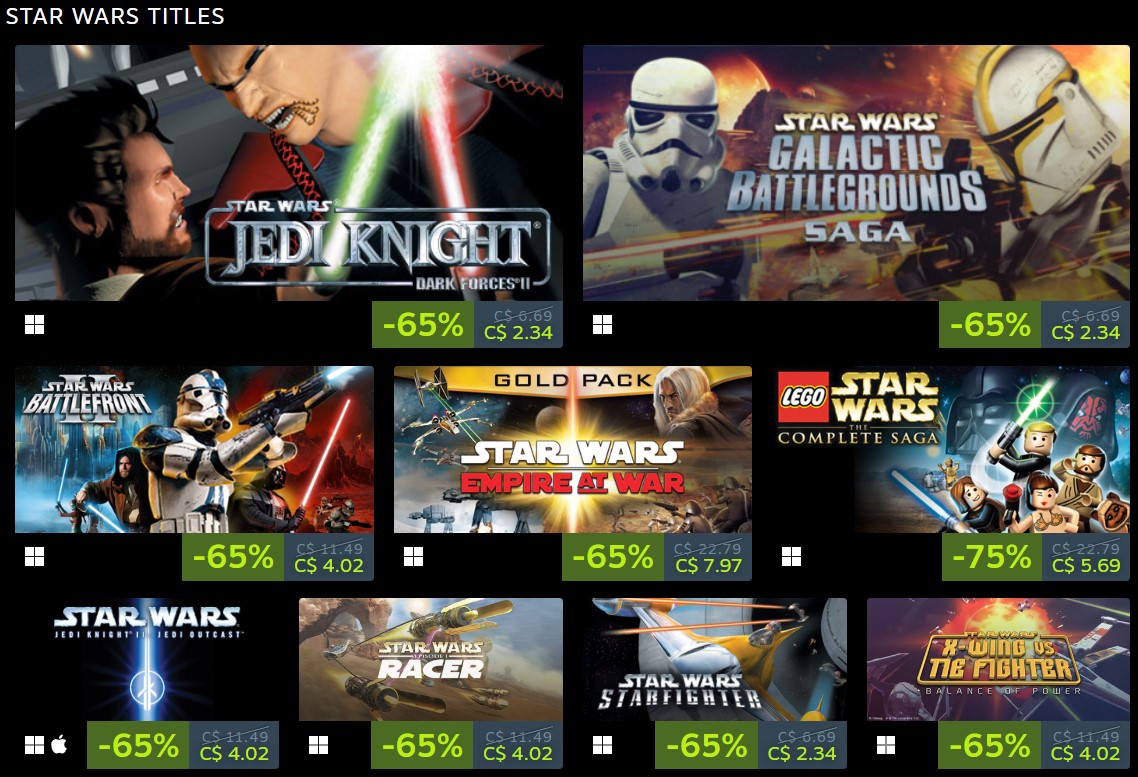The image size is (1138, 777).
Task: Click the Apple macOS icon under Jedi Outcast
Action: 60,744
